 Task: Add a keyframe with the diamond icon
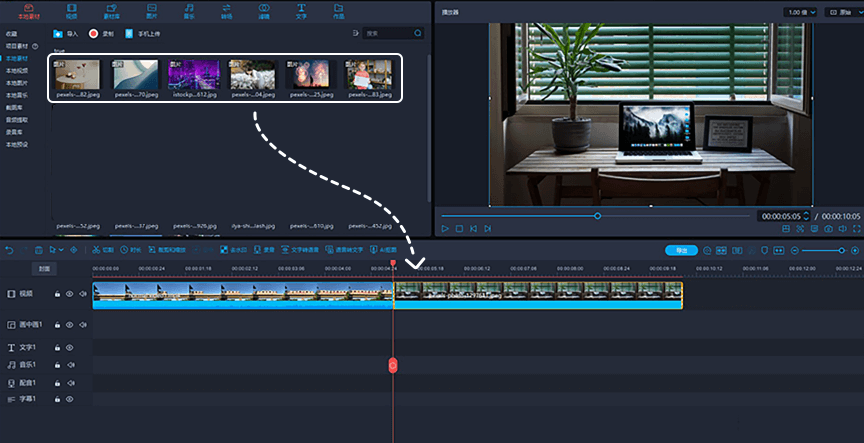point(73,250)
